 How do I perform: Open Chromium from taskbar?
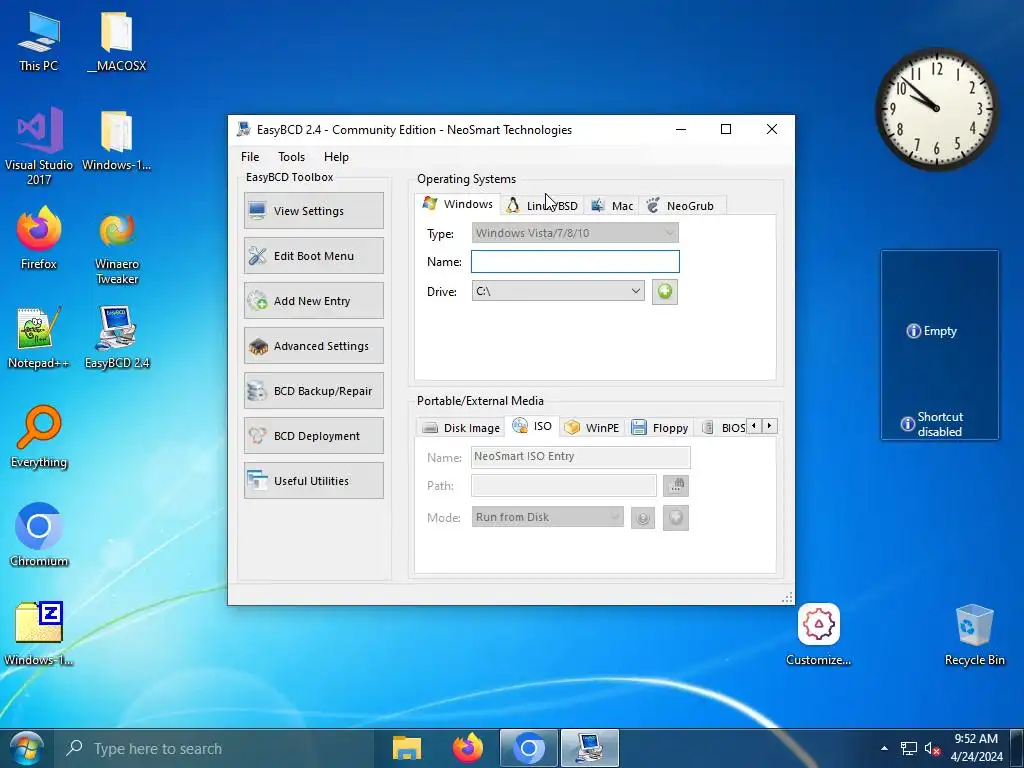click(529, 748)
